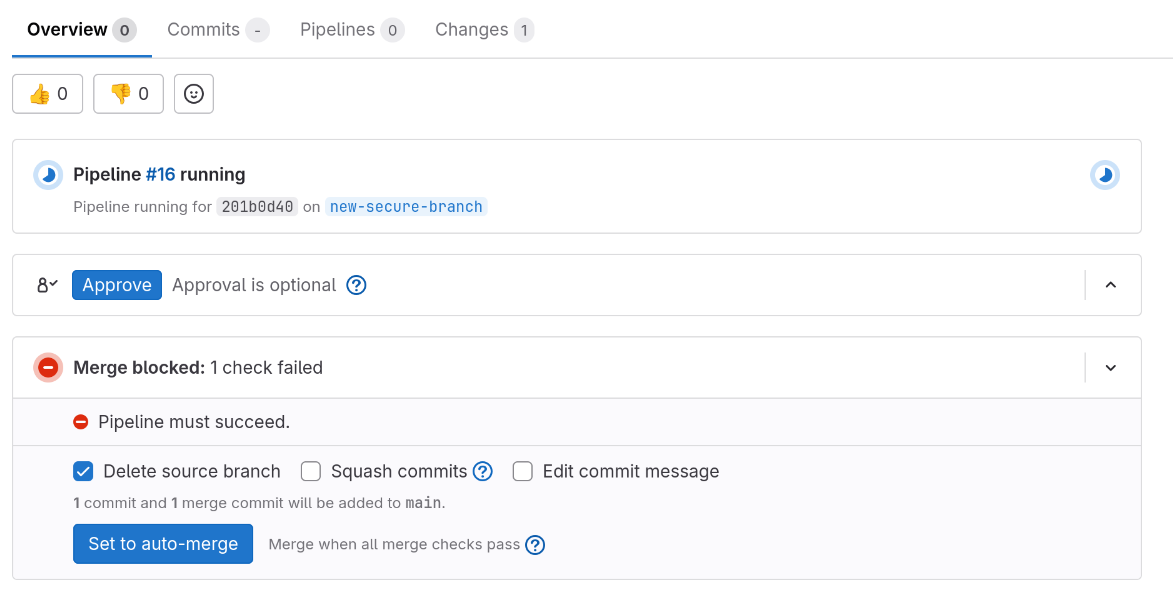Click the Approve button
This screenshot has height=599, width=1173.
pyautogui.click(x=117, y=285)
